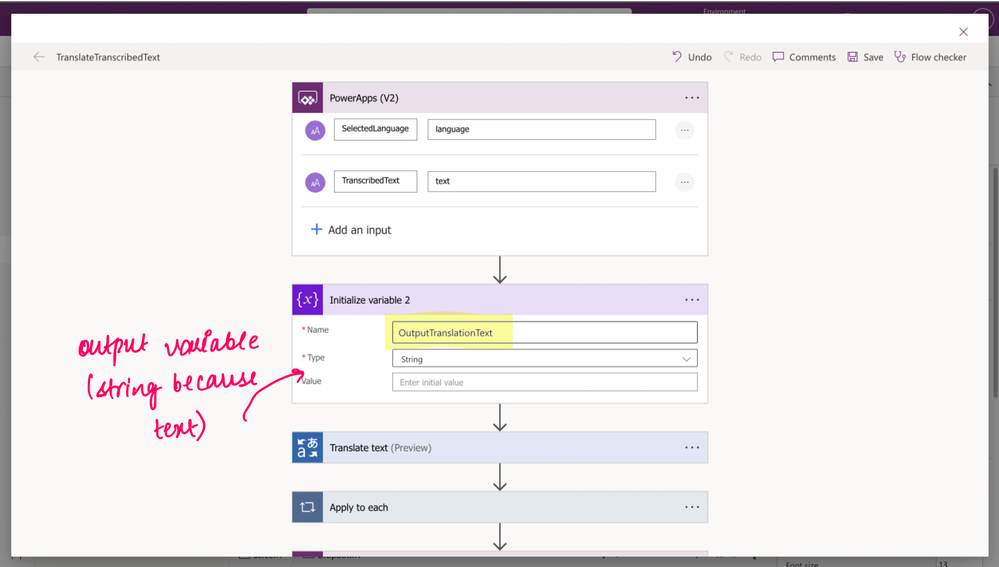Edit the SelectedLanguage input name field
Screen dimensions: 999x567
(x=375, y=129)
